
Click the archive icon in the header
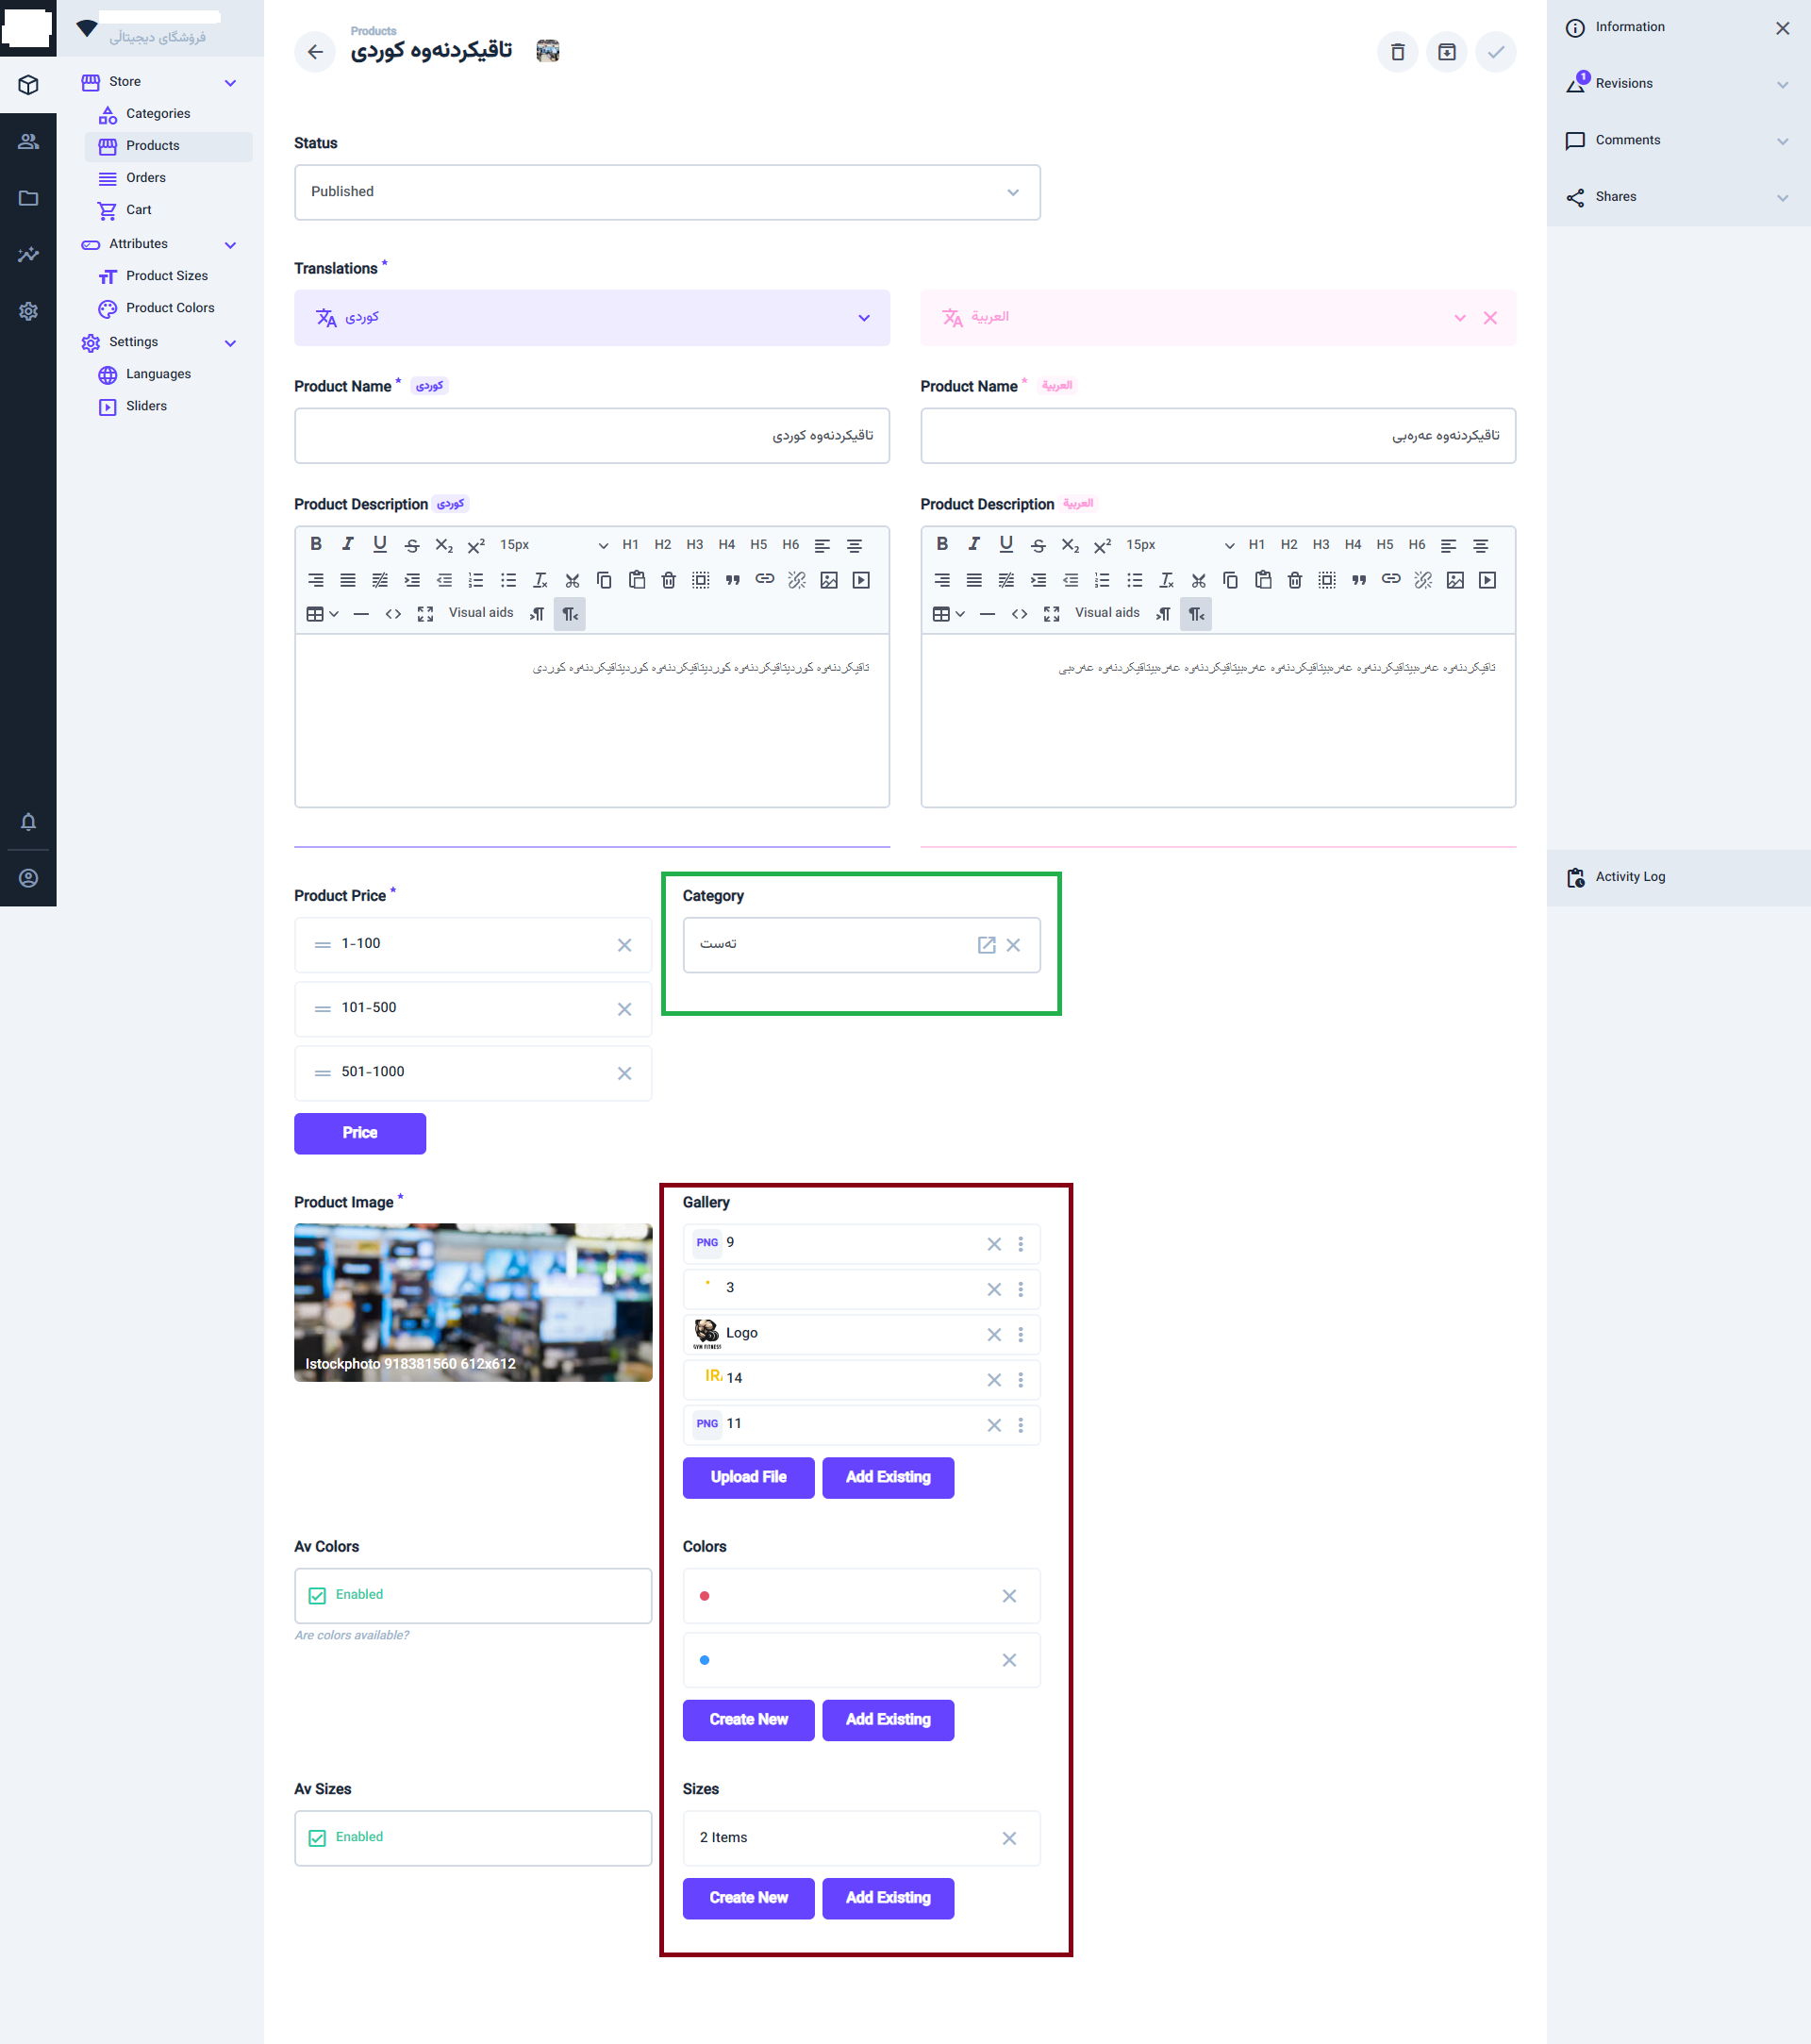[x=1446, y=52]
